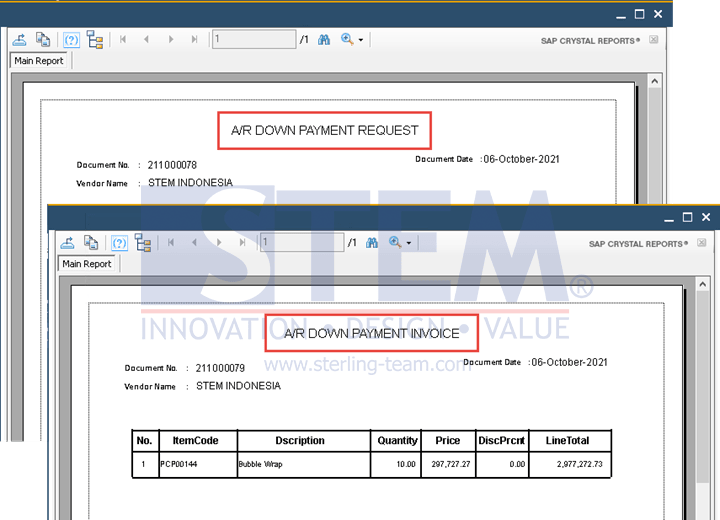Click document number 211000078
Viewport: 720px width, 520px height.
(x=172, y=165)
